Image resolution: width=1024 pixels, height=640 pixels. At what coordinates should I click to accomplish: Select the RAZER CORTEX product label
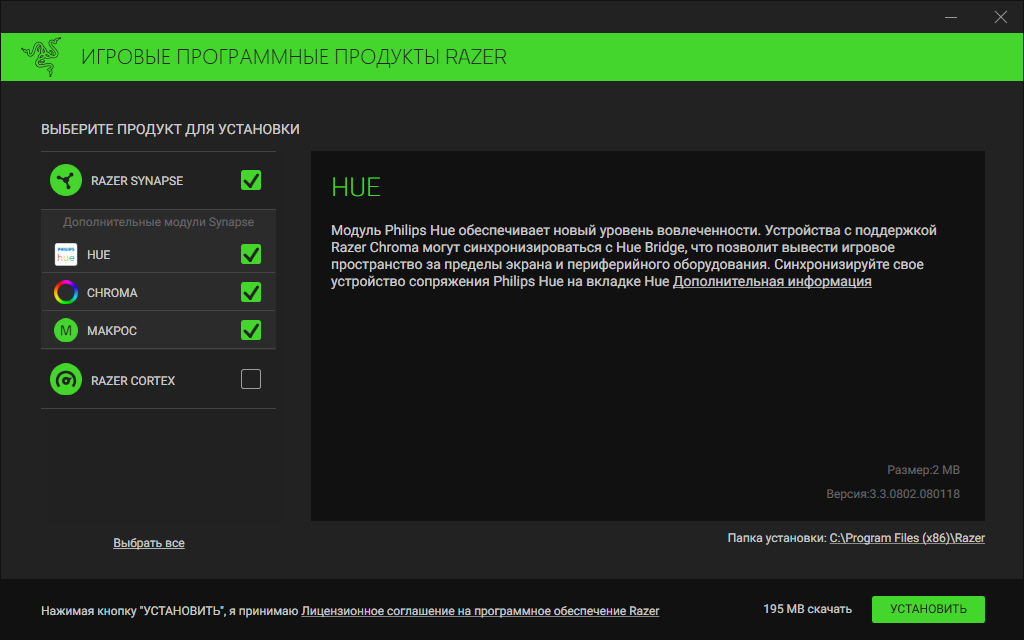point(133,381)
